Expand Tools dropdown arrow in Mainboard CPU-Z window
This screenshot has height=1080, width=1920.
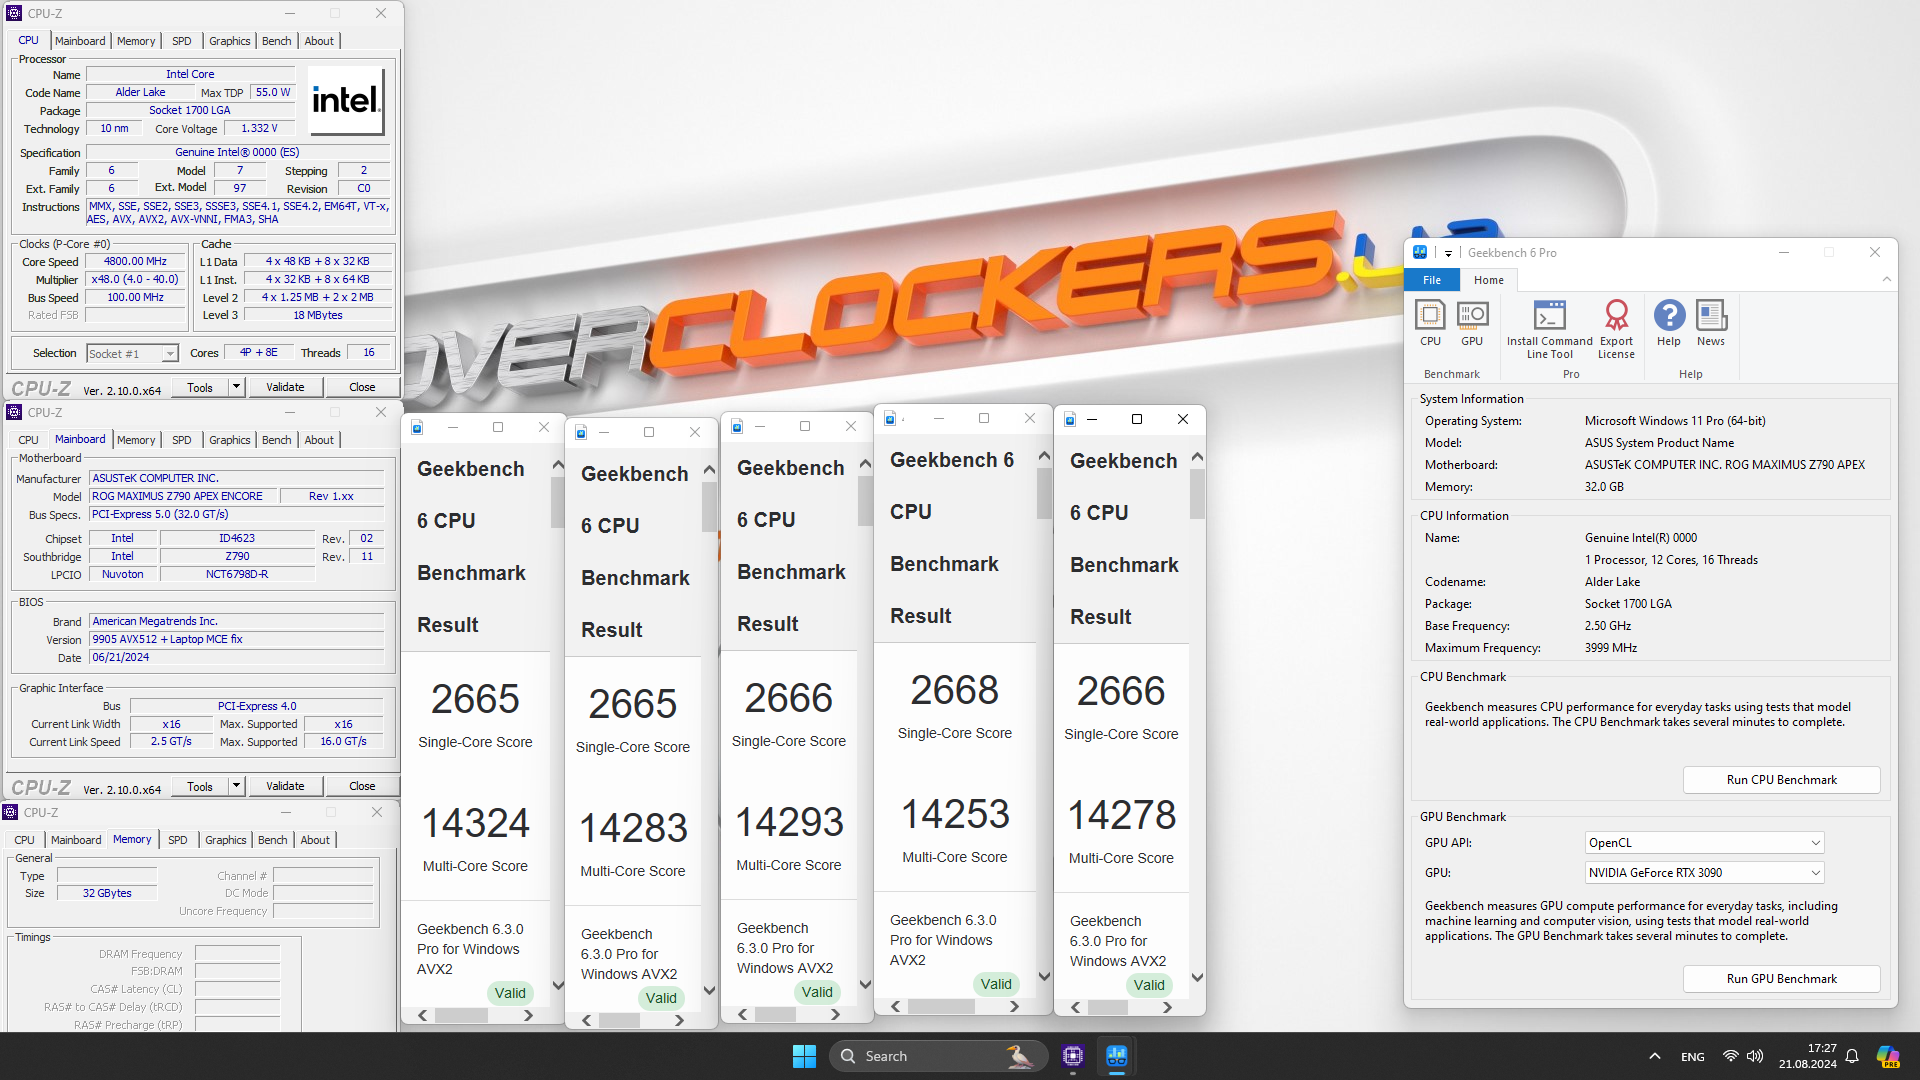237,786
